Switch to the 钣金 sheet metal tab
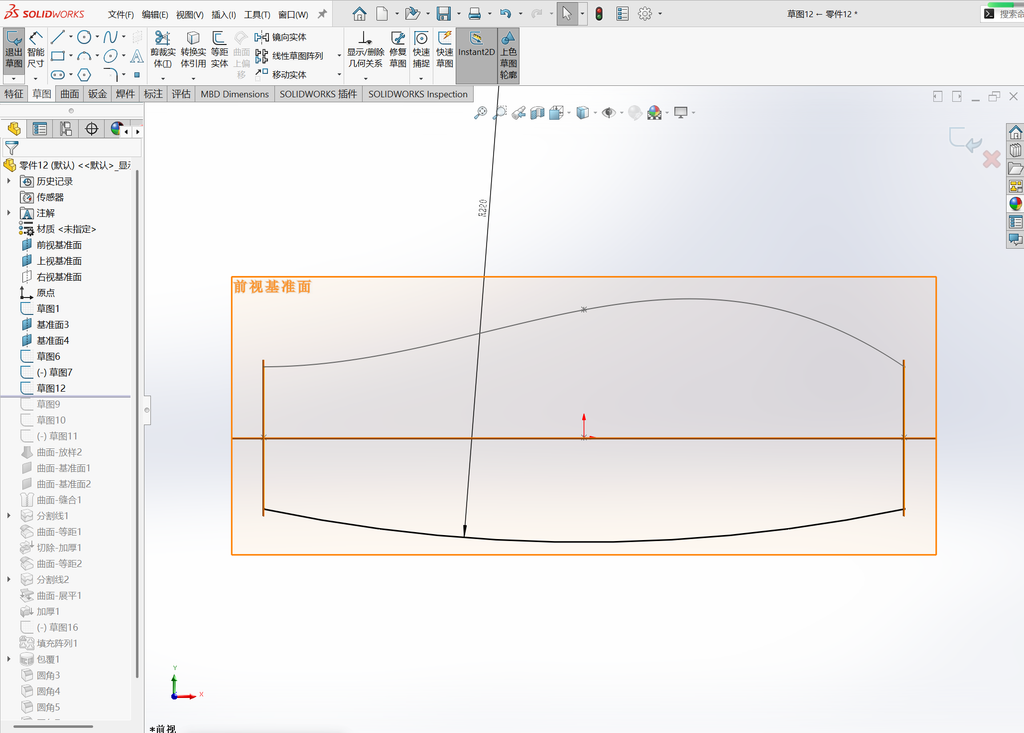 [97, 94]
